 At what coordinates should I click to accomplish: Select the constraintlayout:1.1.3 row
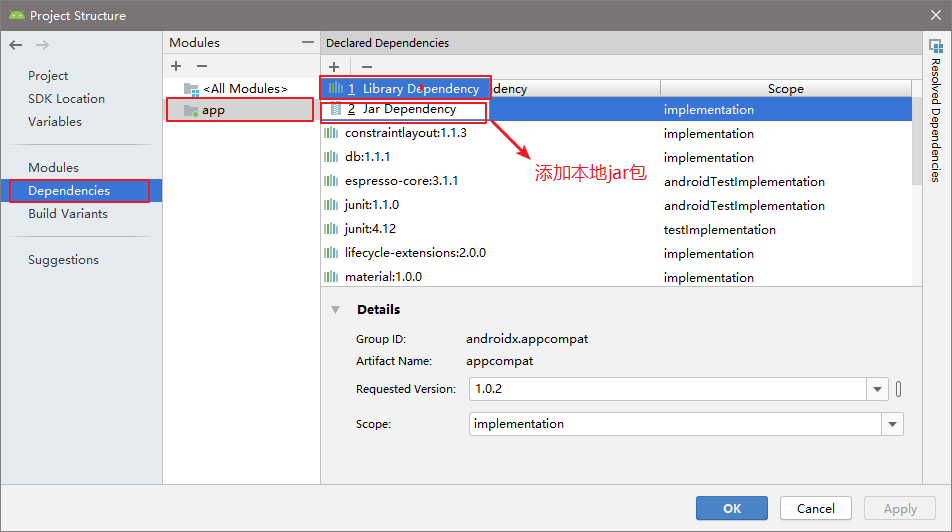tap(616, 134)
